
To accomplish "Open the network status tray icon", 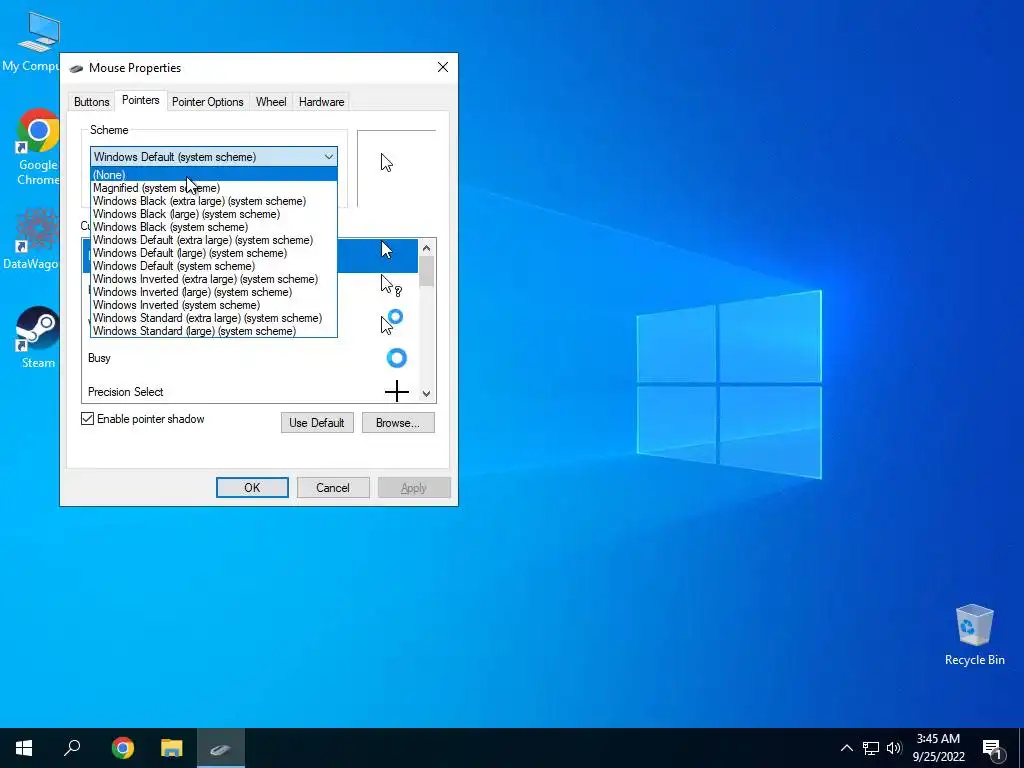I will tap(871, 748).
